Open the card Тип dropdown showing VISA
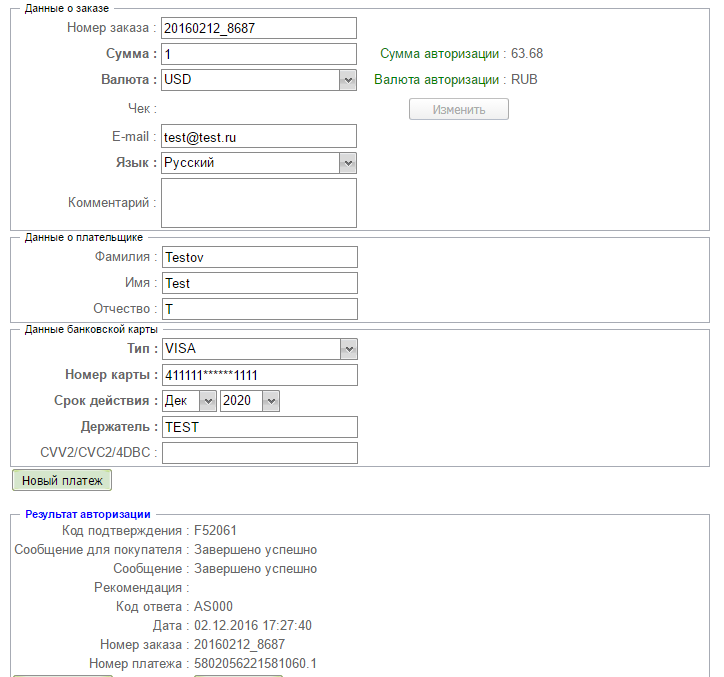 [x=258, y=349]
